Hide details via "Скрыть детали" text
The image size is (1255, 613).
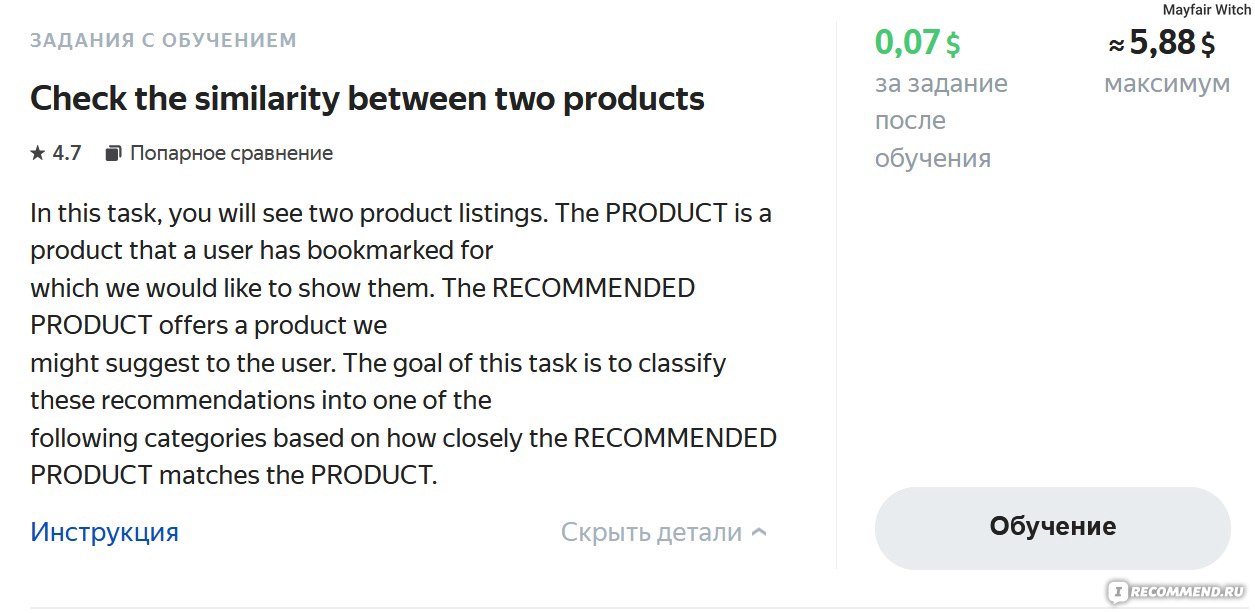[x=651, y=532]
